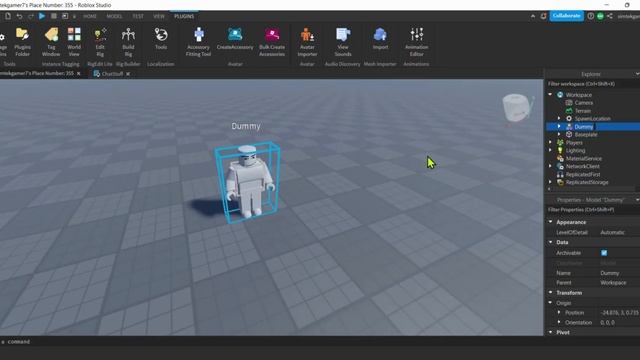Collapse the Data properties section
Viewport: 640px width, 360px height.
coord(550,242)
